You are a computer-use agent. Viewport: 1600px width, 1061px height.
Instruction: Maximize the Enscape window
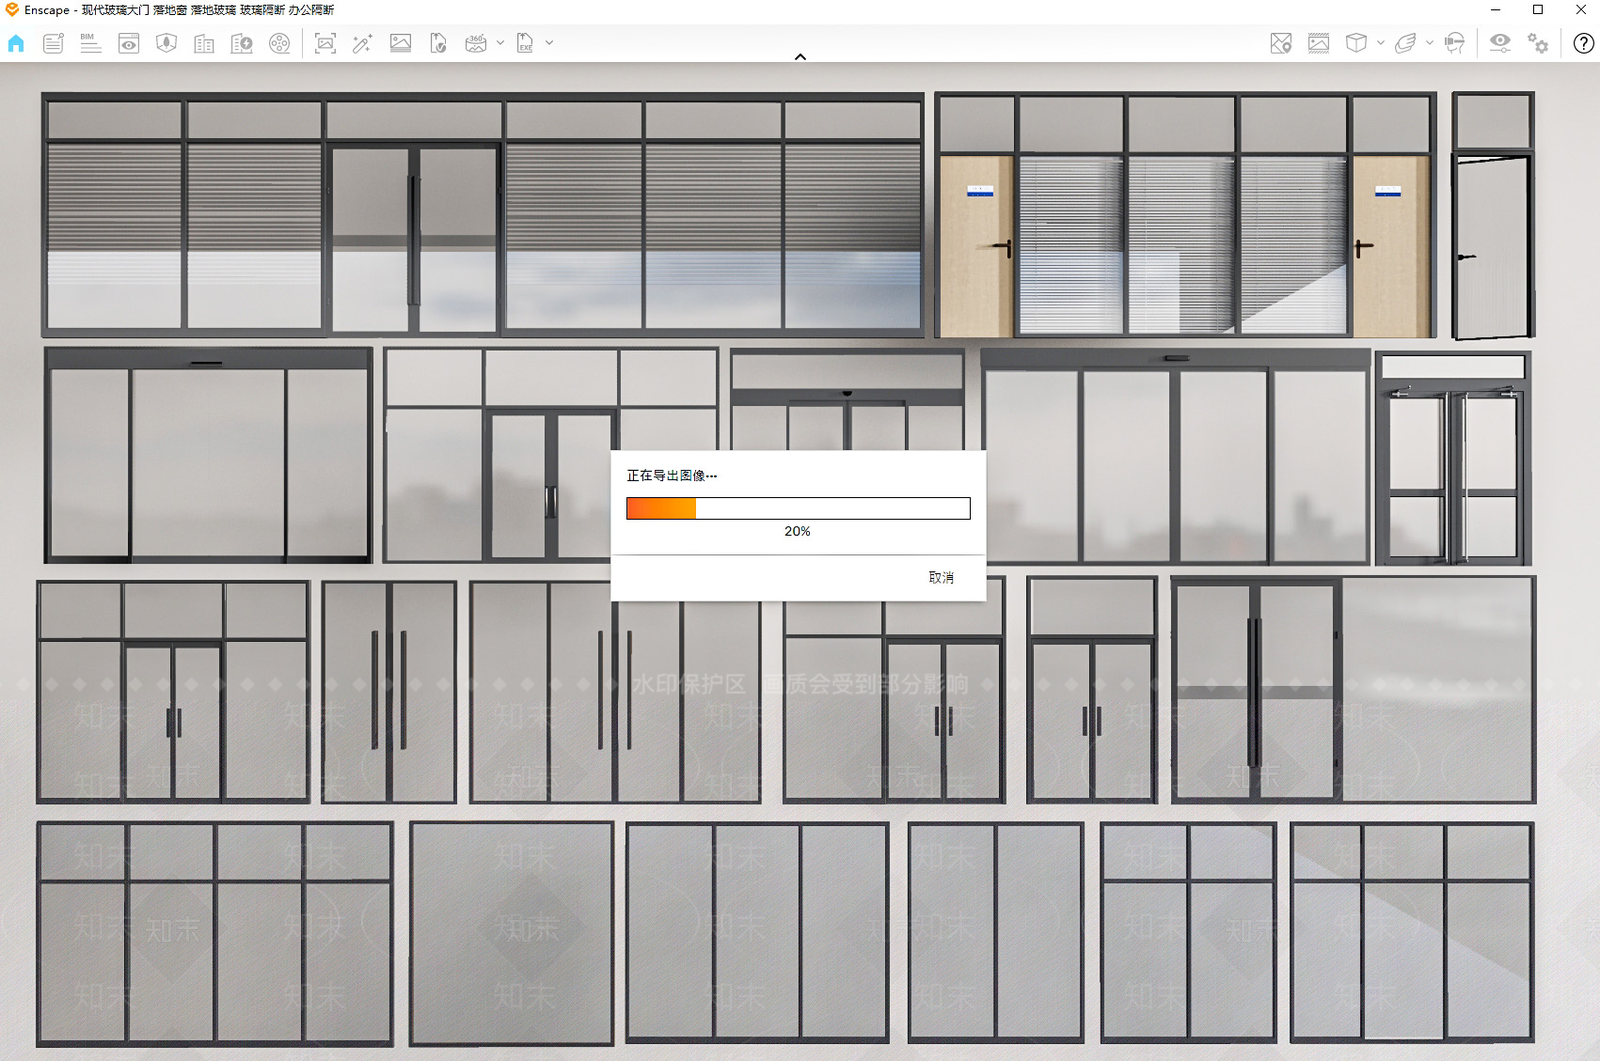point(1538,10)
